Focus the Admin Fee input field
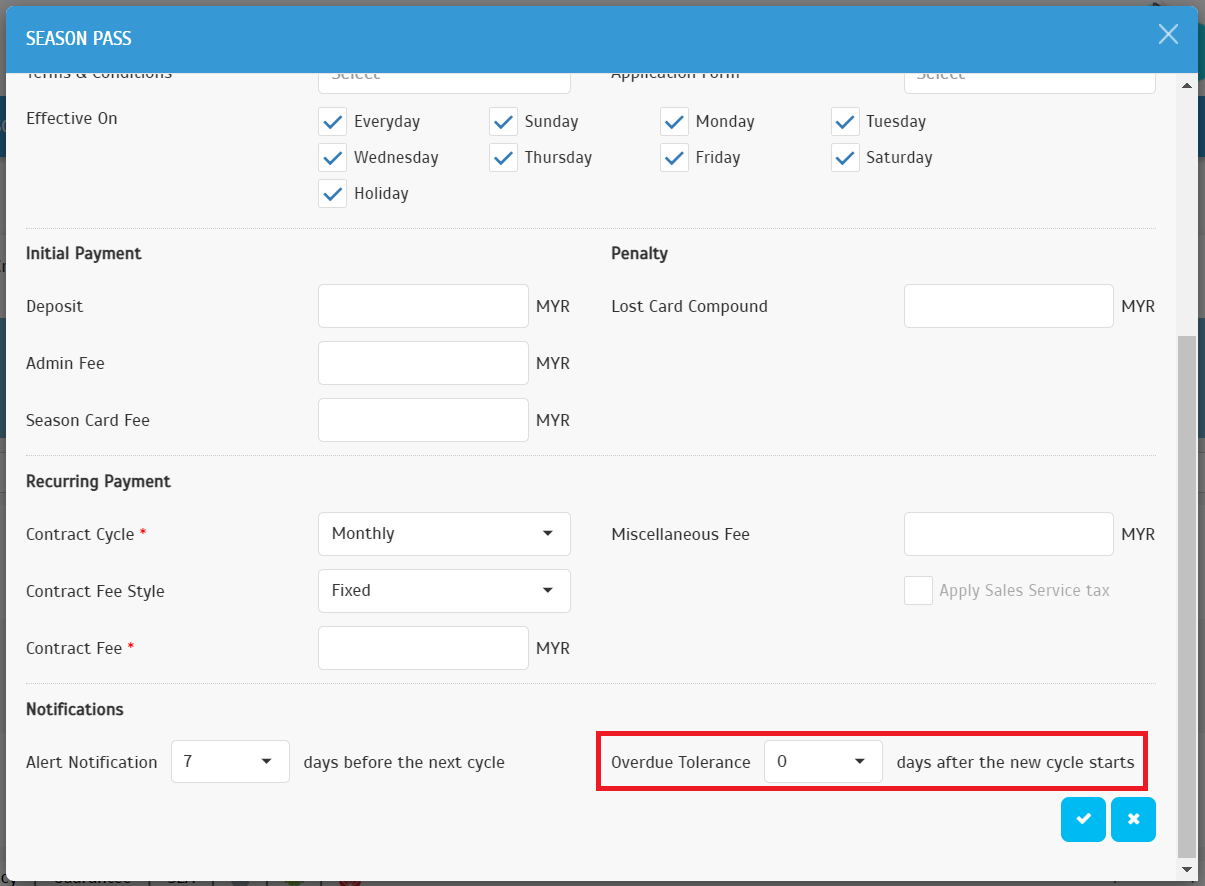The height and width of the screenshot is (886, 1205). (x=423, y=363)
